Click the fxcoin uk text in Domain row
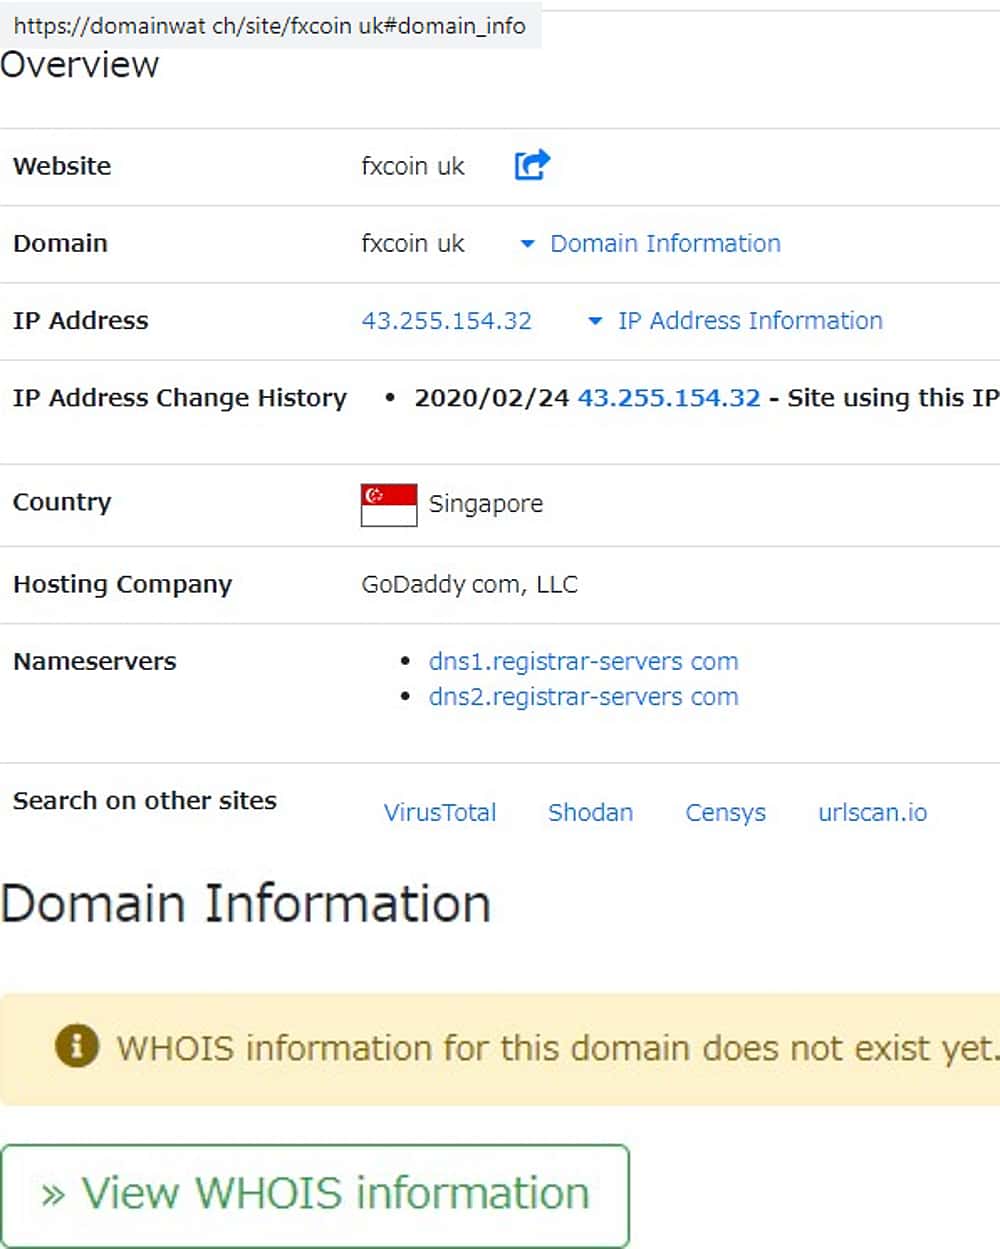 pos(413,243)
